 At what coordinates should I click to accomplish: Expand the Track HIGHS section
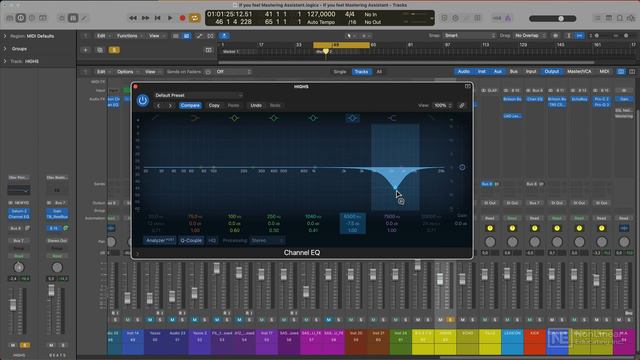5,61
